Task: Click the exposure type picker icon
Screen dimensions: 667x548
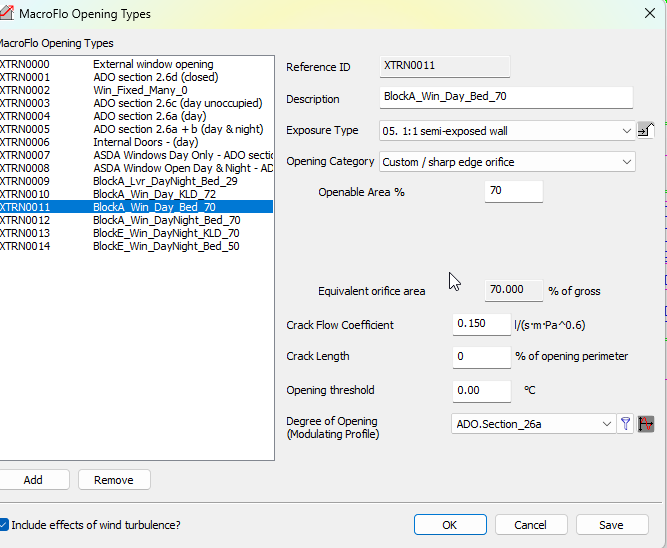Action: click(x=646, y=130)
